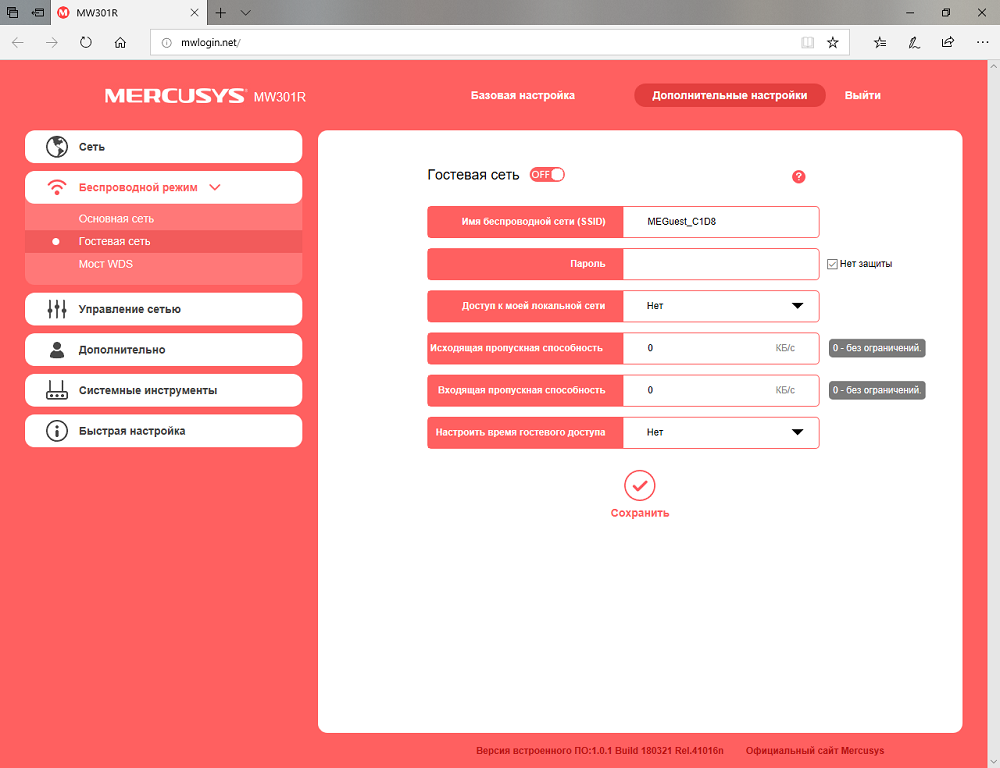Click the user icon beside Дополнительно
The width and height of the screenshot is (1000, 768).
click(x=57, y=350)
